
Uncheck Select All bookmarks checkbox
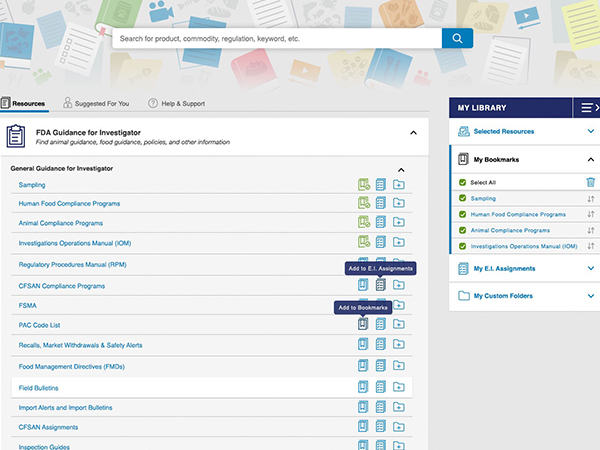coord(462,183)
